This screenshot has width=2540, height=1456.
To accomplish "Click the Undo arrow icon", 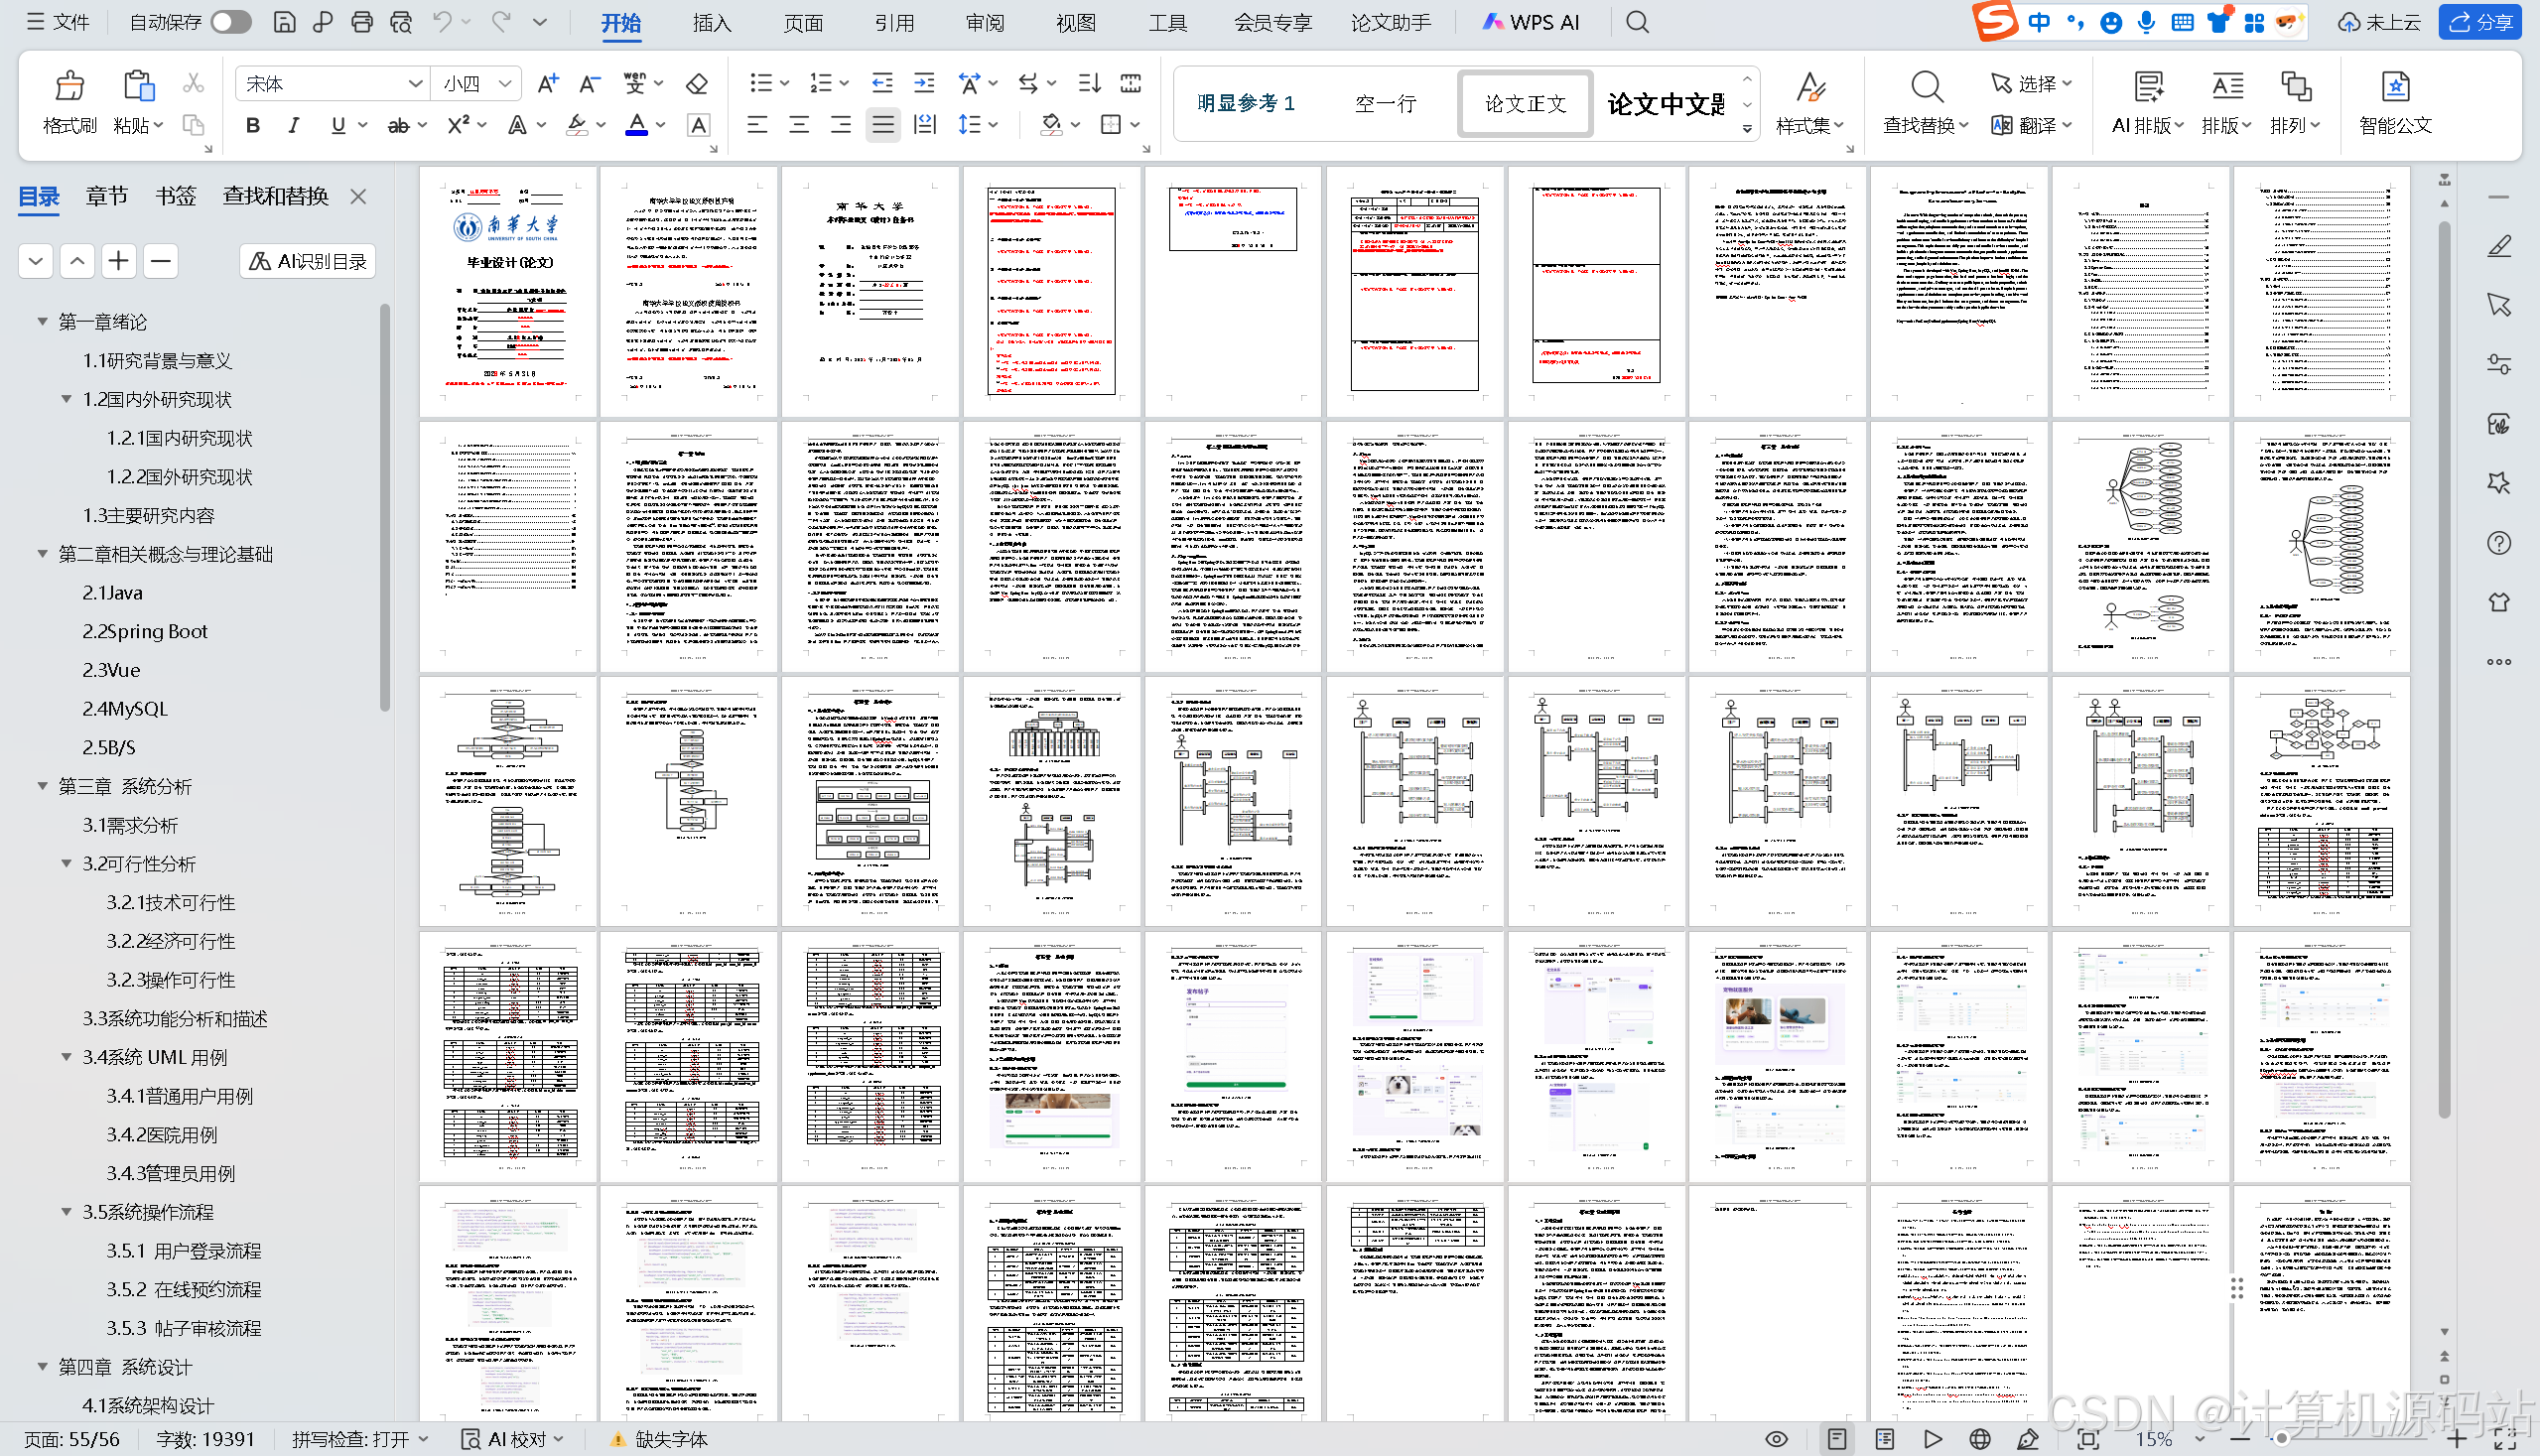I will 442,22.
